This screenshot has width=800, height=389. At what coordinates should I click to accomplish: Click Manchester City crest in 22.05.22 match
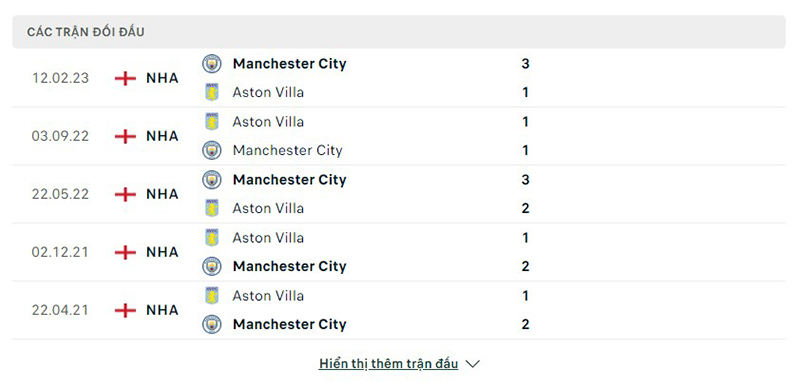coord(212,180)
